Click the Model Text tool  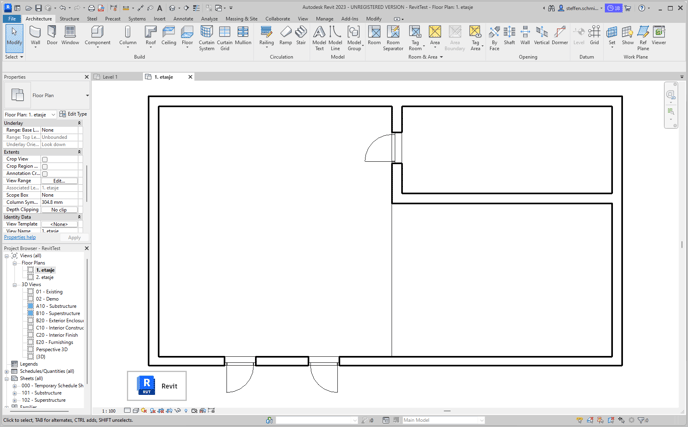(319, 38)
